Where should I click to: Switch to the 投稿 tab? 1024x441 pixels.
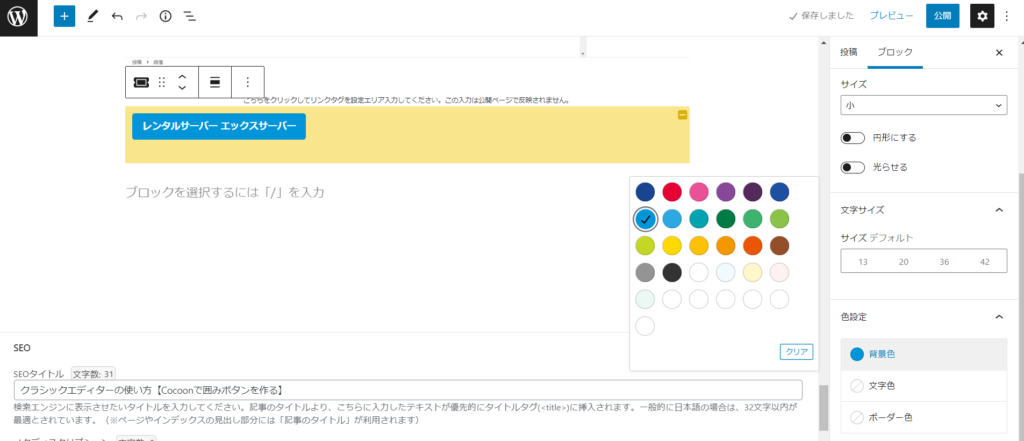click(x=849, y=53)
